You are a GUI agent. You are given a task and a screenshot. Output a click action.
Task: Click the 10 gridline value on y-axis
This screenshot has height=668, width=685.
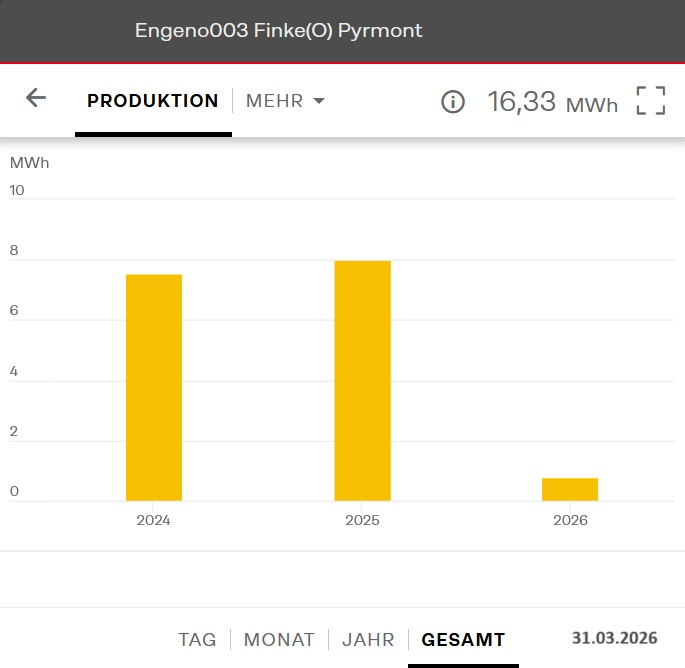pos(17,190)
